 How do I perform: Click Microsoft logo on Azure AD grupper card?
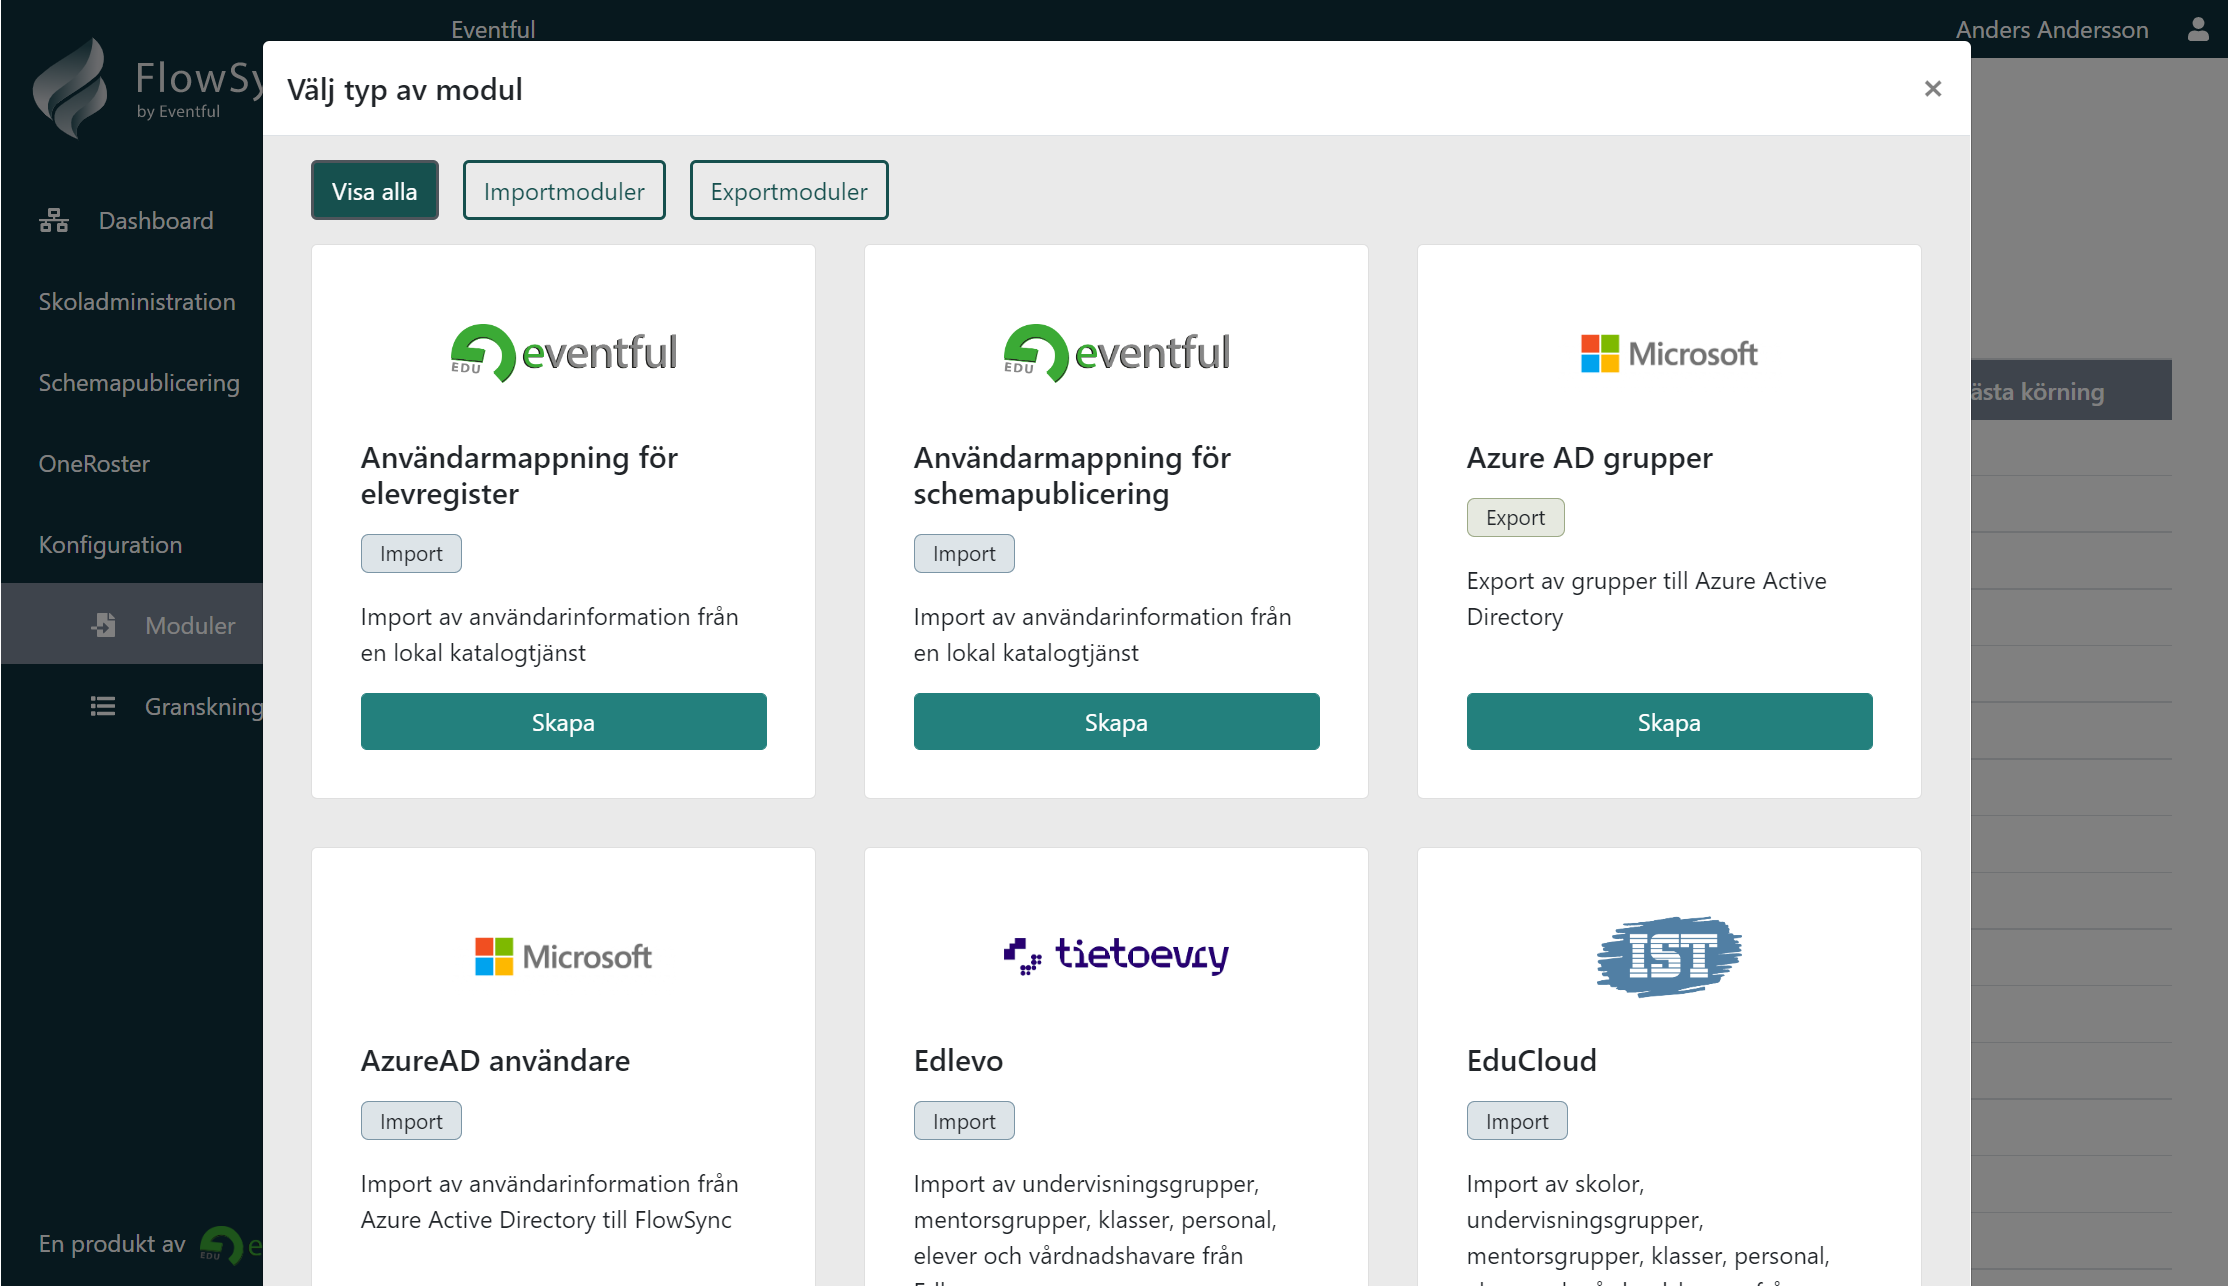click(1669, 354)
